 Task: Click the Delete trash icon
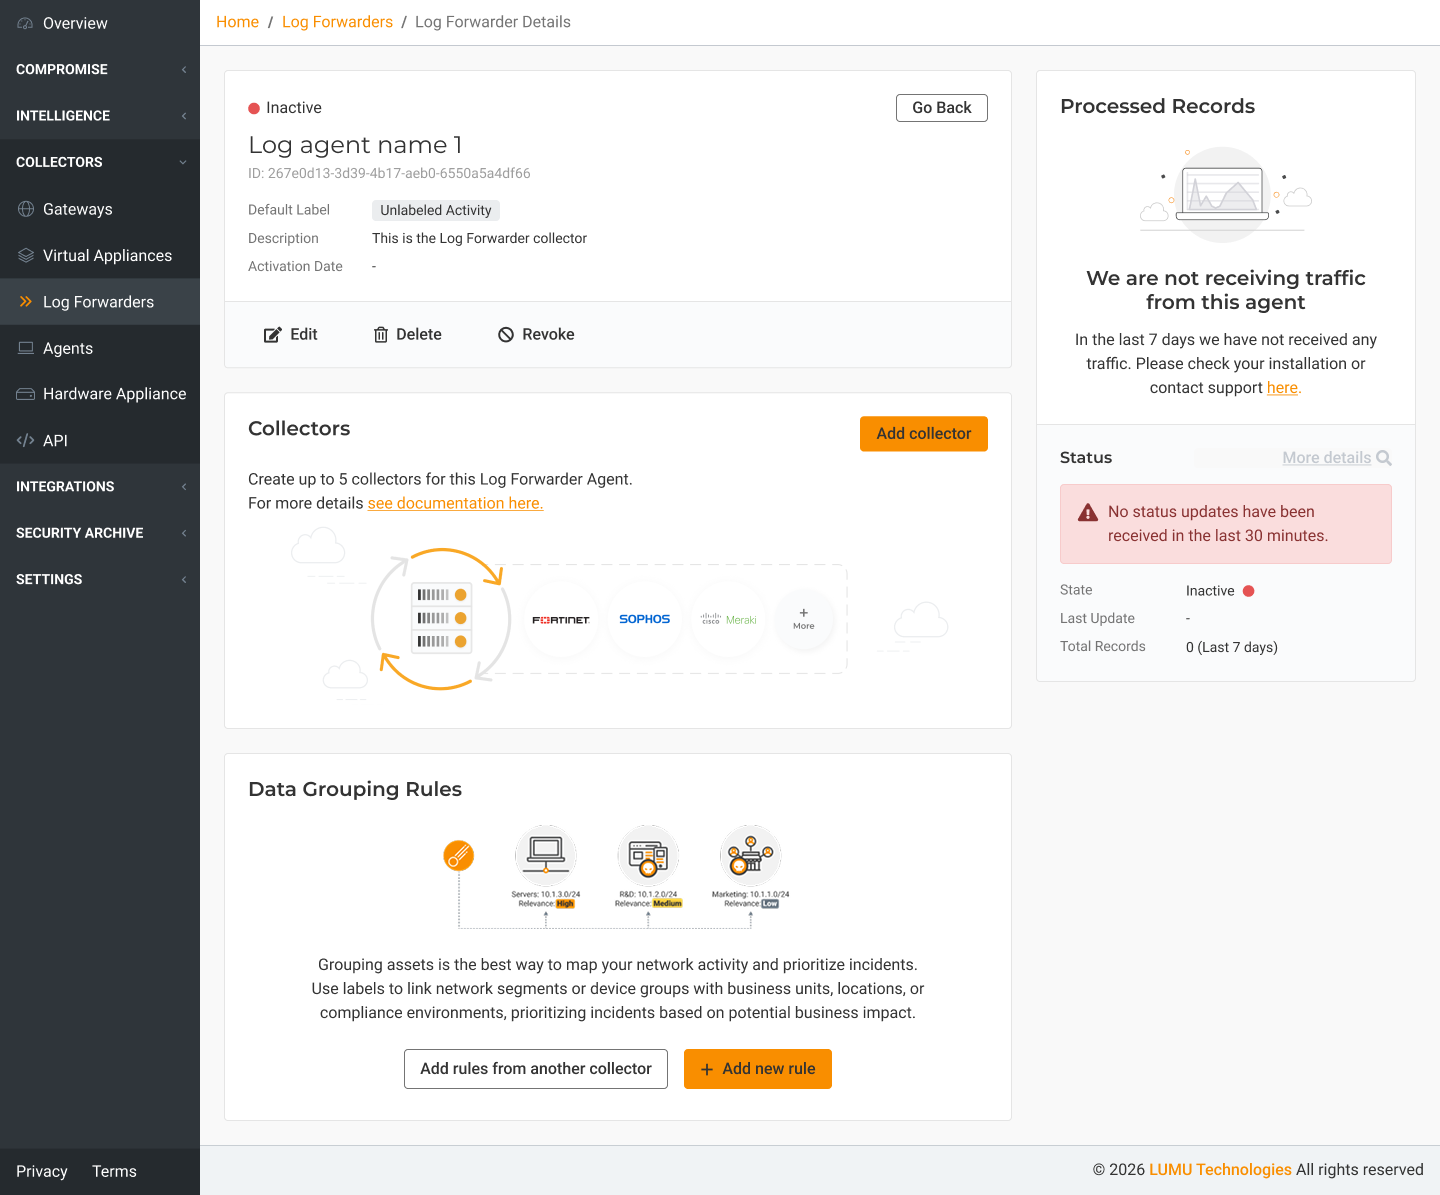381,335
